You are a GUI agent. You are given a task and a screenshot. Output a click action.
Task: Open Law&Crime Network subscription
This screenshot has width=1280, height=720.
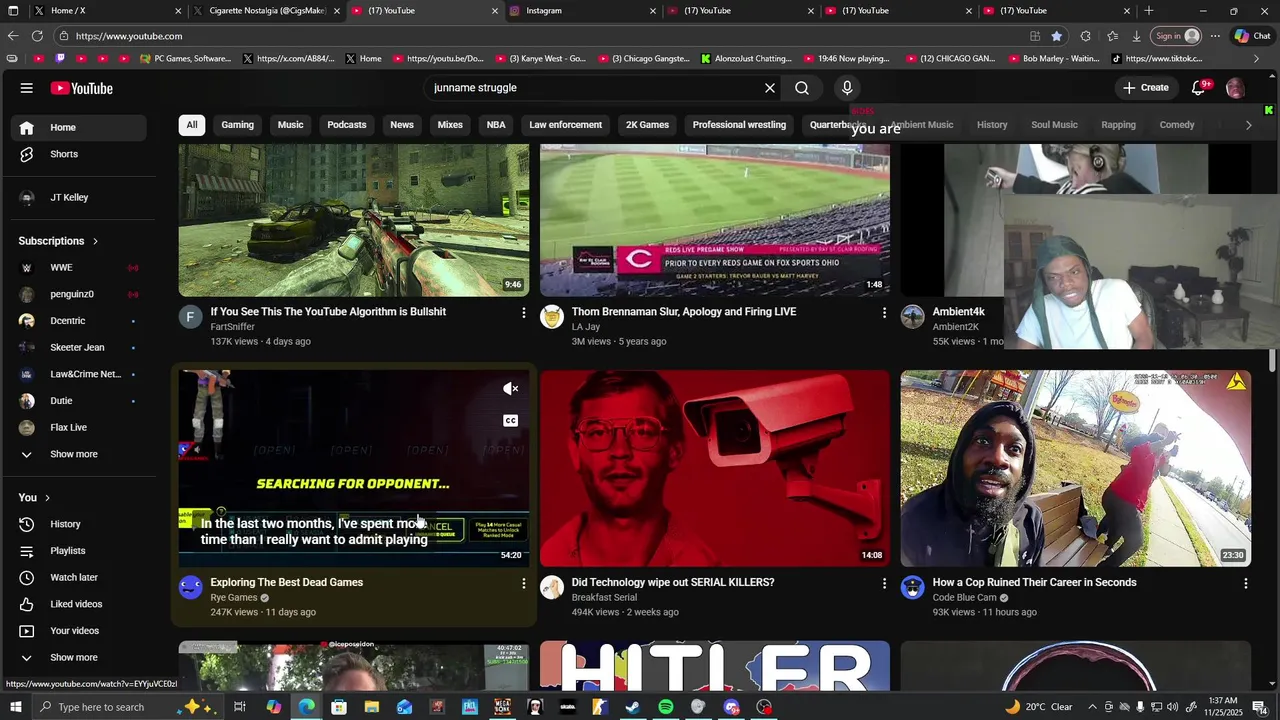click(79, 374)
